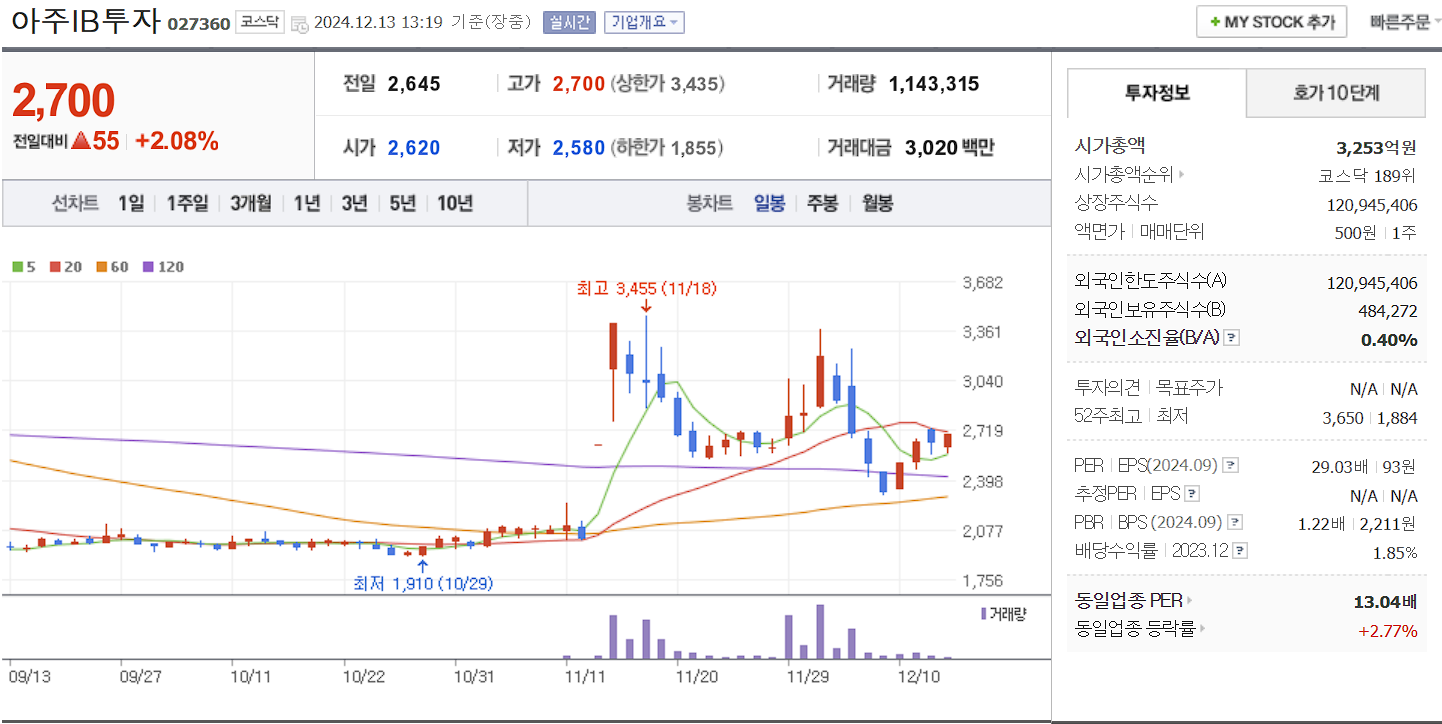Click the help icon beside PBR | BPS(2024.09)
This screenshot has width=1442, height=724.
tap(1235, 522)
